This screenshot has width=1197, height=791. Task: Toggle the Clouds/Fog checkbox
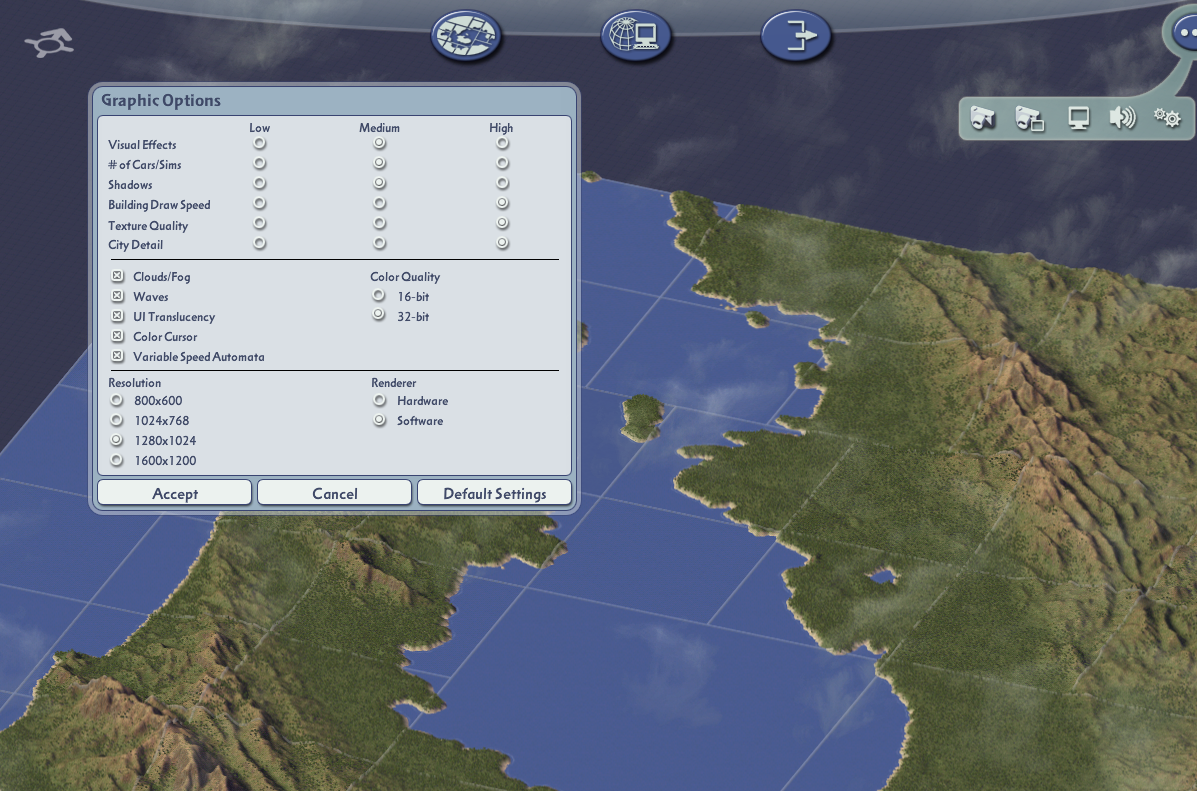pos(118,276)
